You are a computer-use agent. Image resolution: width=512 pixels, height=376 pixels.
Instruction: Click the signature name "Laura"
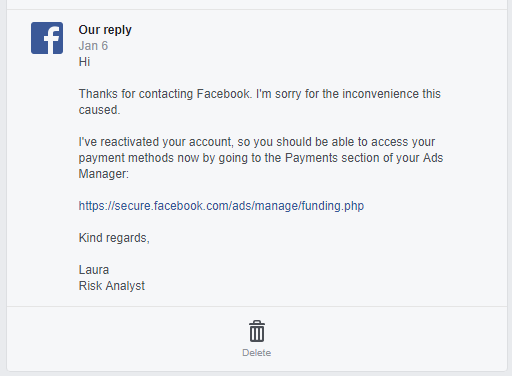pyautogui.click(x=94, y=270)
